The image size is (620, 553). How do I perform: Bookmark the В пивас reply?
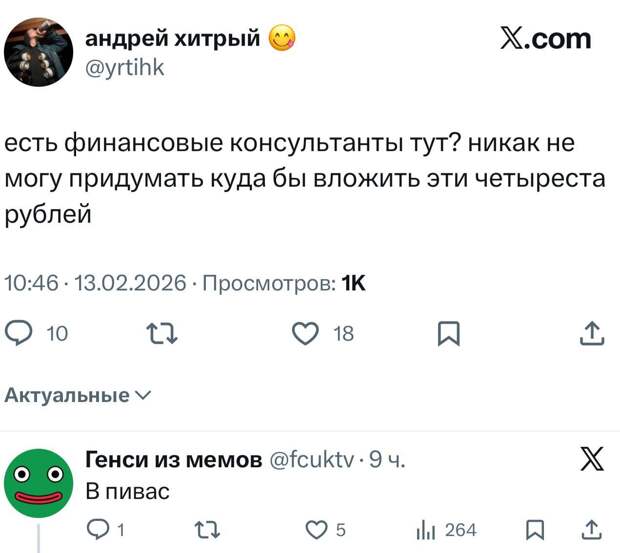click(x=535, y=530)
